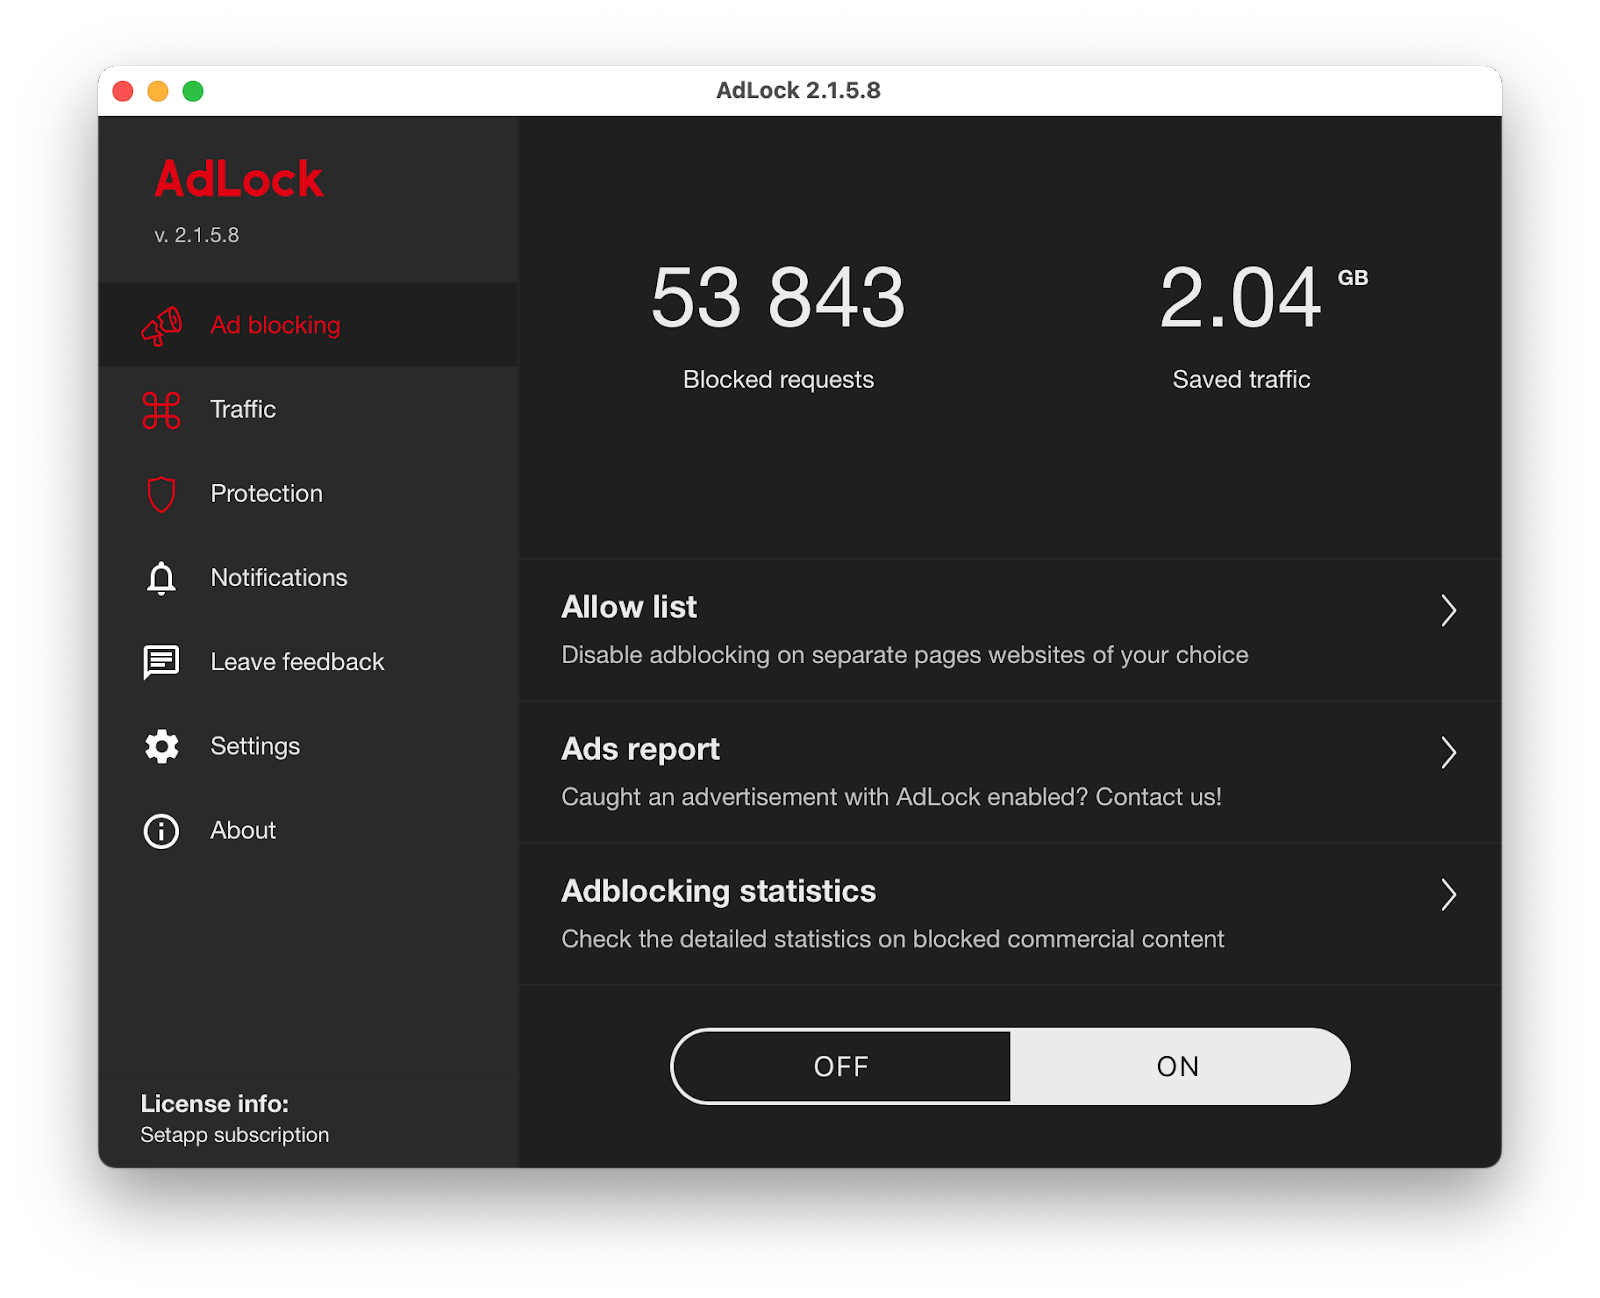The height and width of the screenshot is (1298, 1600).
Task: Switch ad blocking to ON
Action: pos(1178,1066)
